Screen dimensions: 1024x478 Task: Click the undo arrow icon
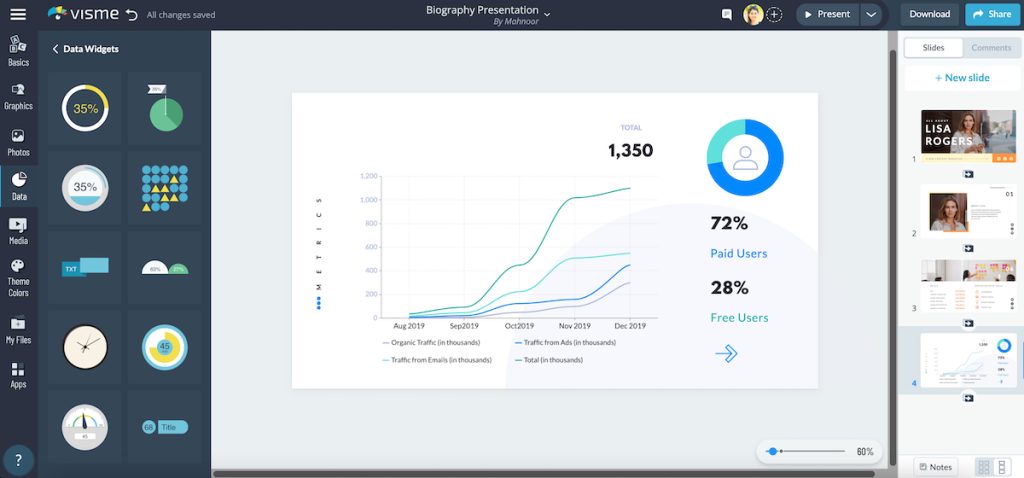tap(132, 15)
